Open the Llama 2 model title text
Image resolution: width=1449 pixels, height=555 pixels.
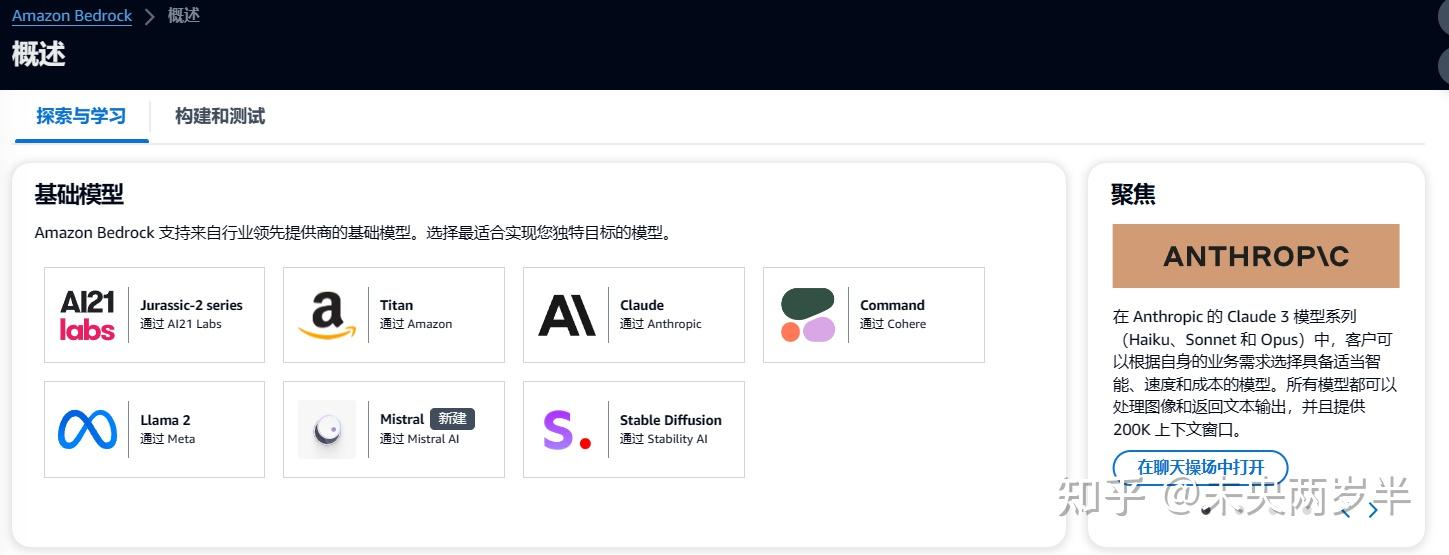coord(165,420)
